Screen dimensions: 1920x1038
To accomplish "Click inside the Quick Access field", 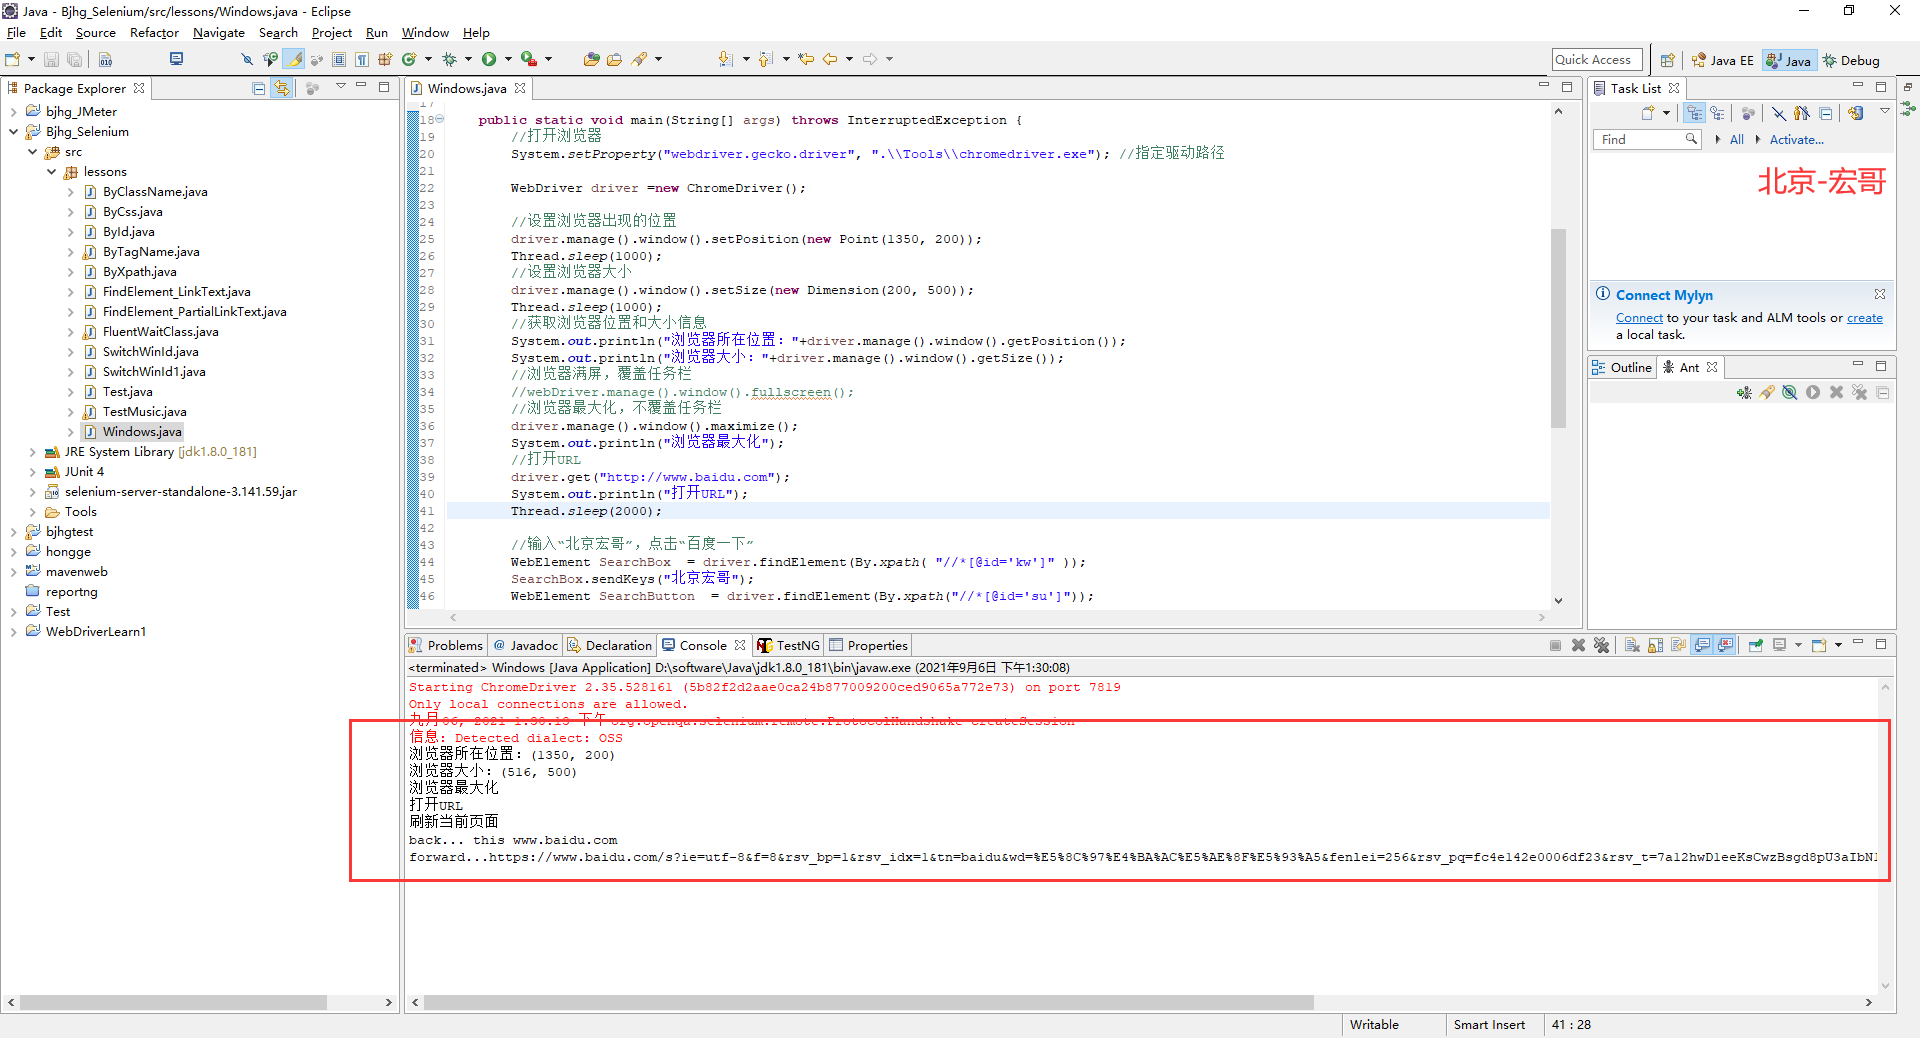I will point(1596,59).
